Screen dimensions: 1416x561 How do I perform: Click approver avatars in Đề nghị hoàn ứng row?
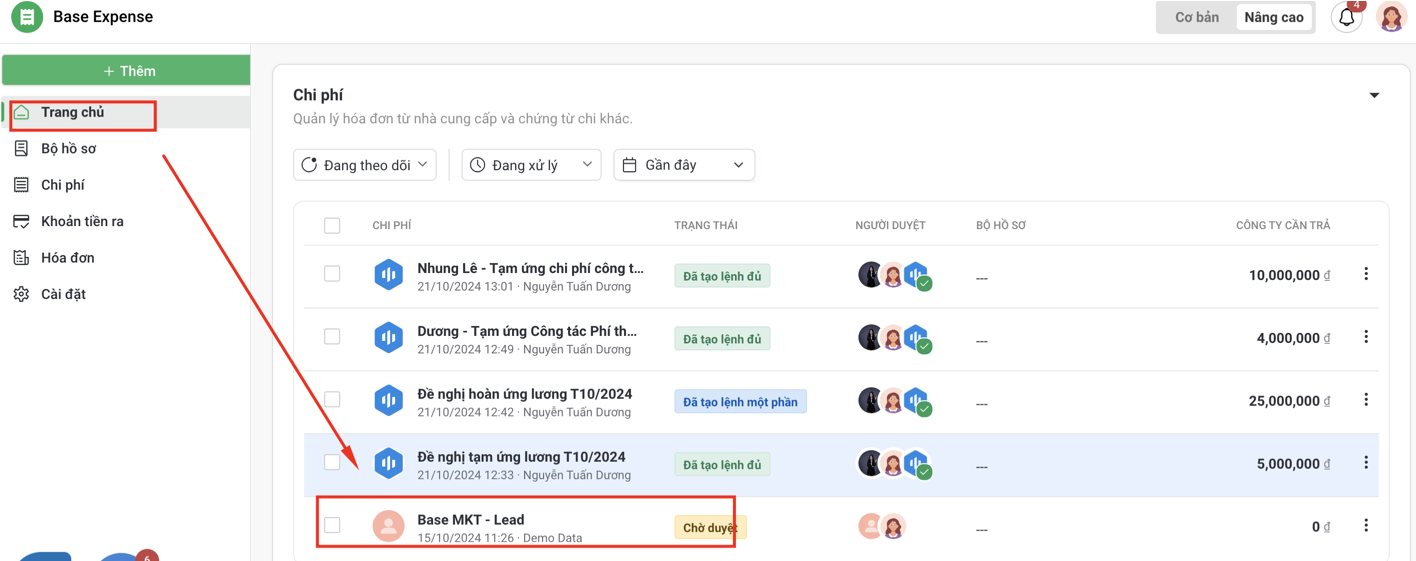[x=895, y=401]
